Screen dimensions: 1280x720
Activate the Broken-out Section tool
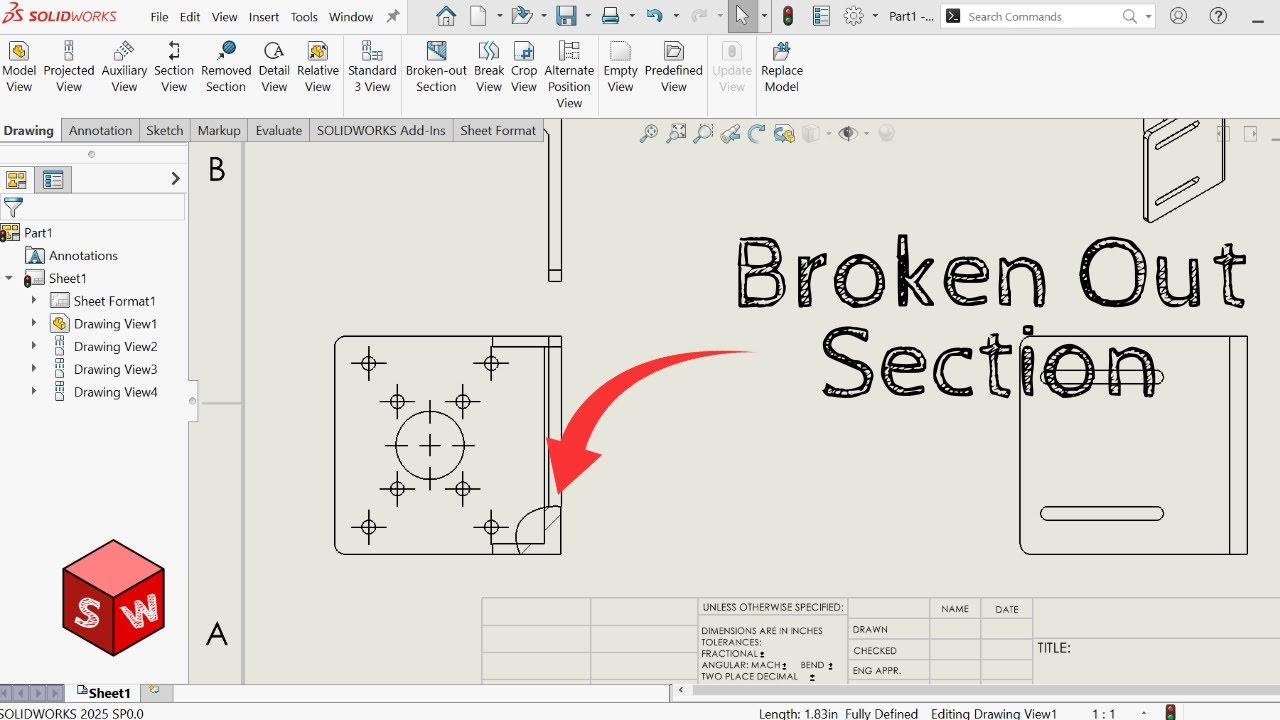[x=436, y=67]
